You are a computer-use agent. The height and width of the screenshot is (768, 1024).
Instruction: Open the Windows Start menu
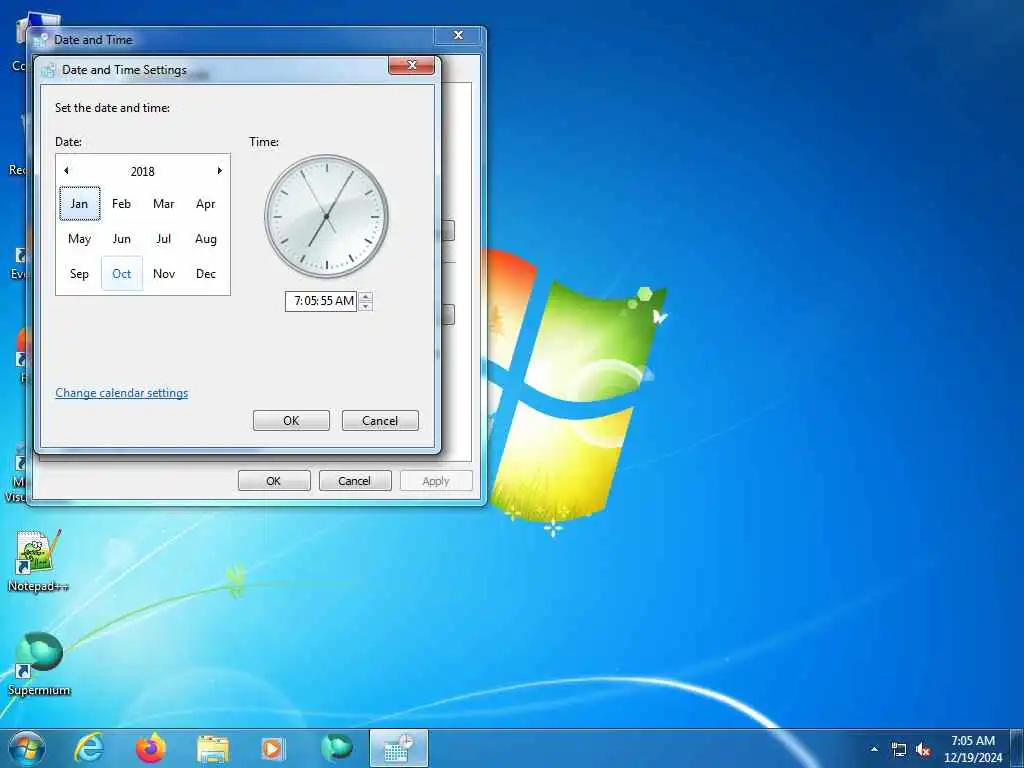26,748
